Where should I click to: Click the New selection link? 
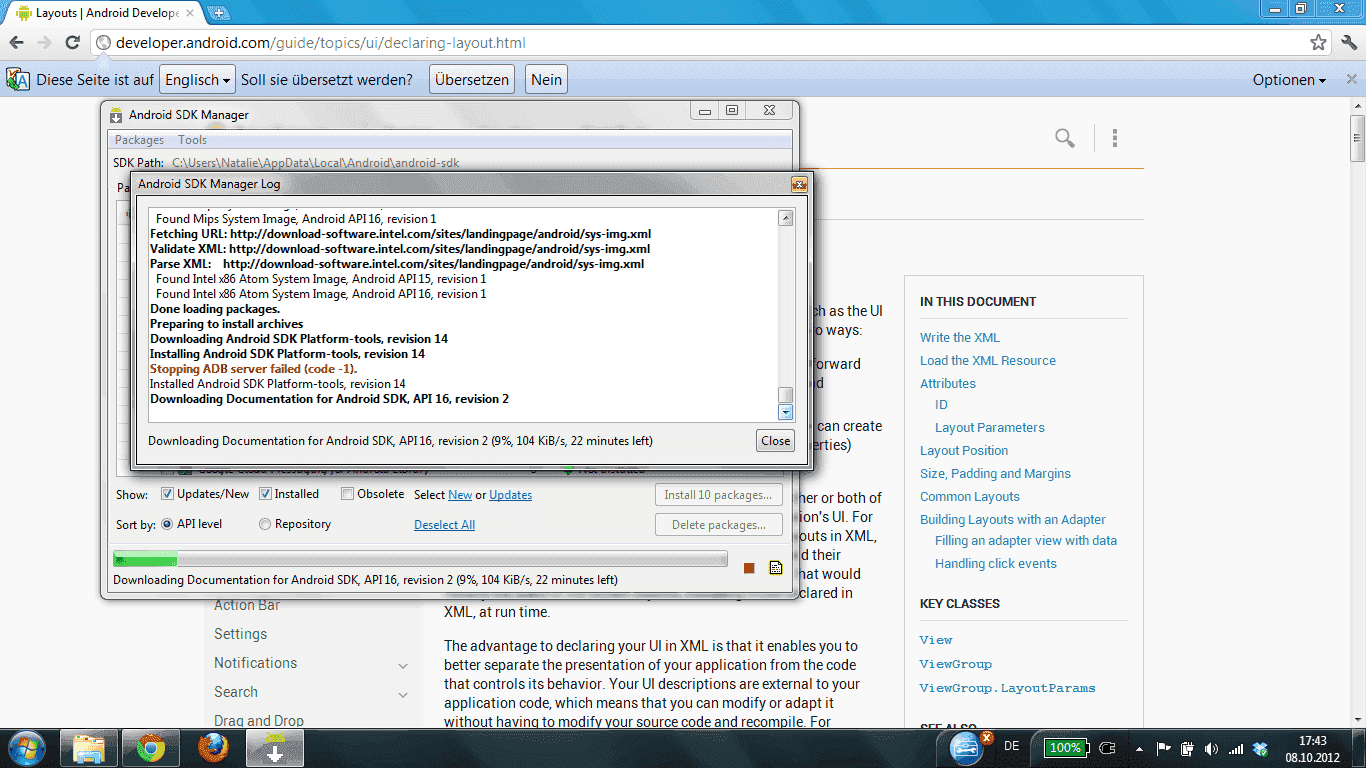click(460, 495)
